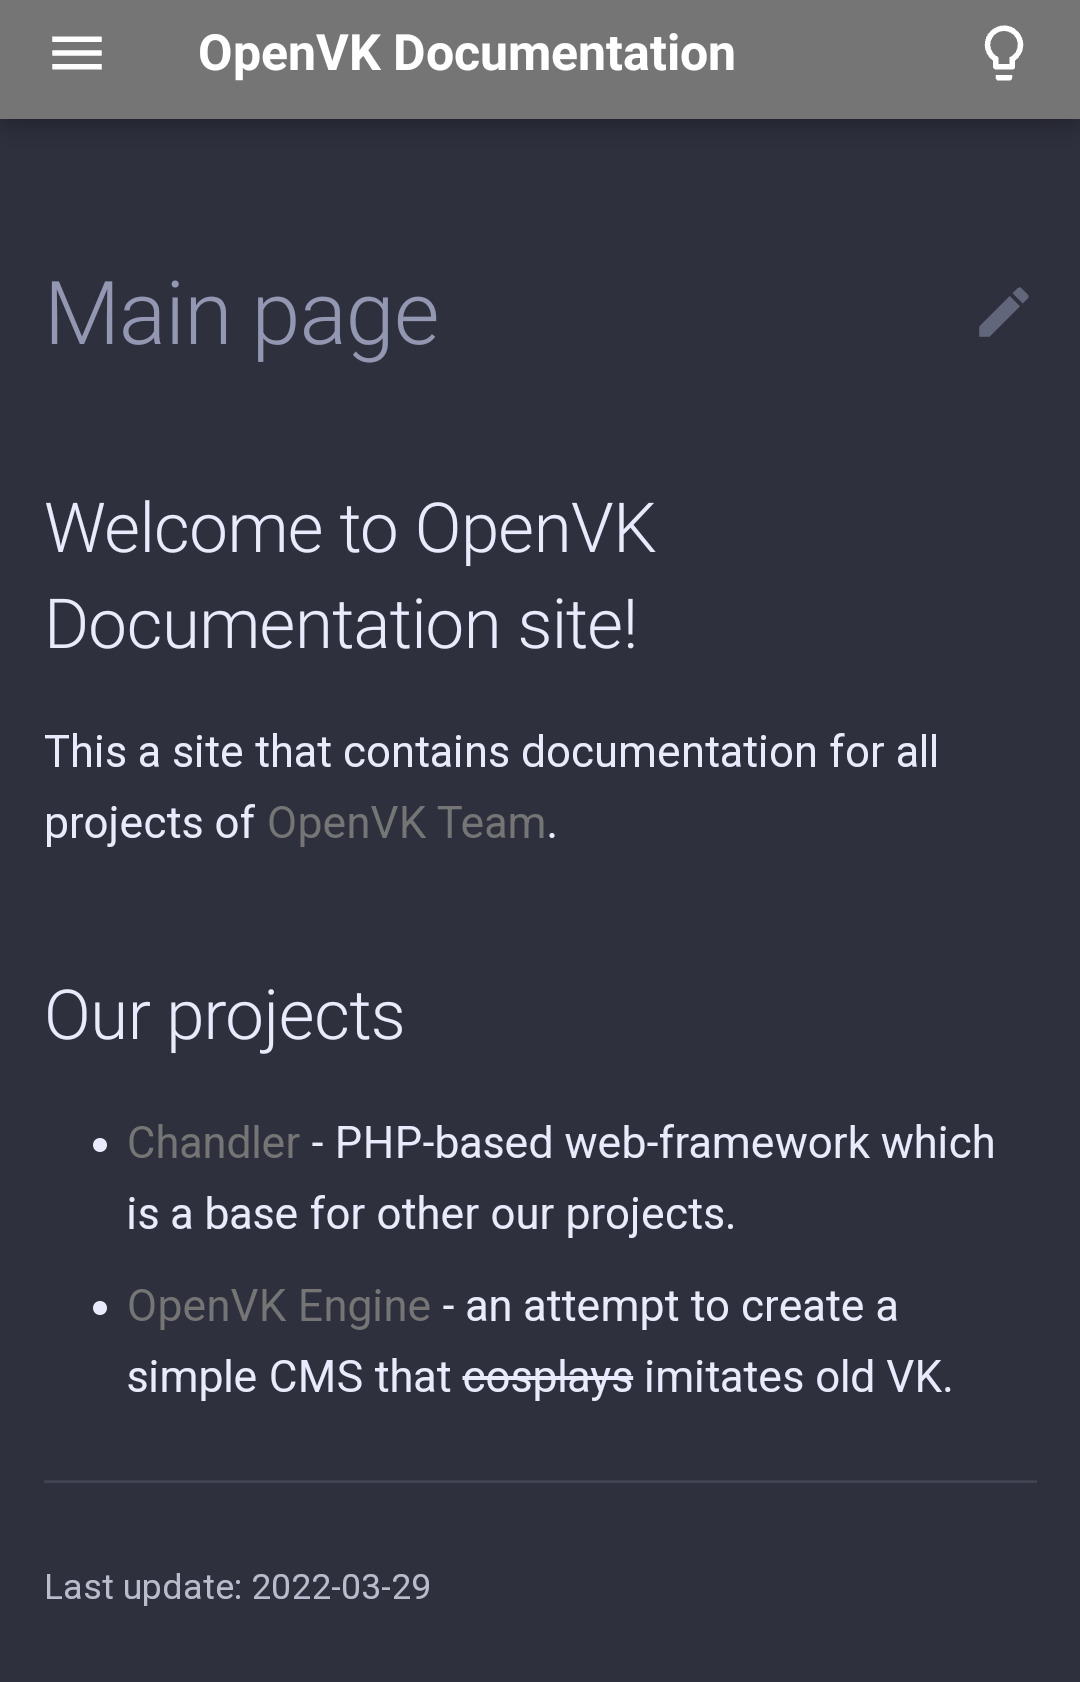This screenshot has height=1682, width=1080.
Task: Follow the Chandler project link
Action: click(213, 1142)
